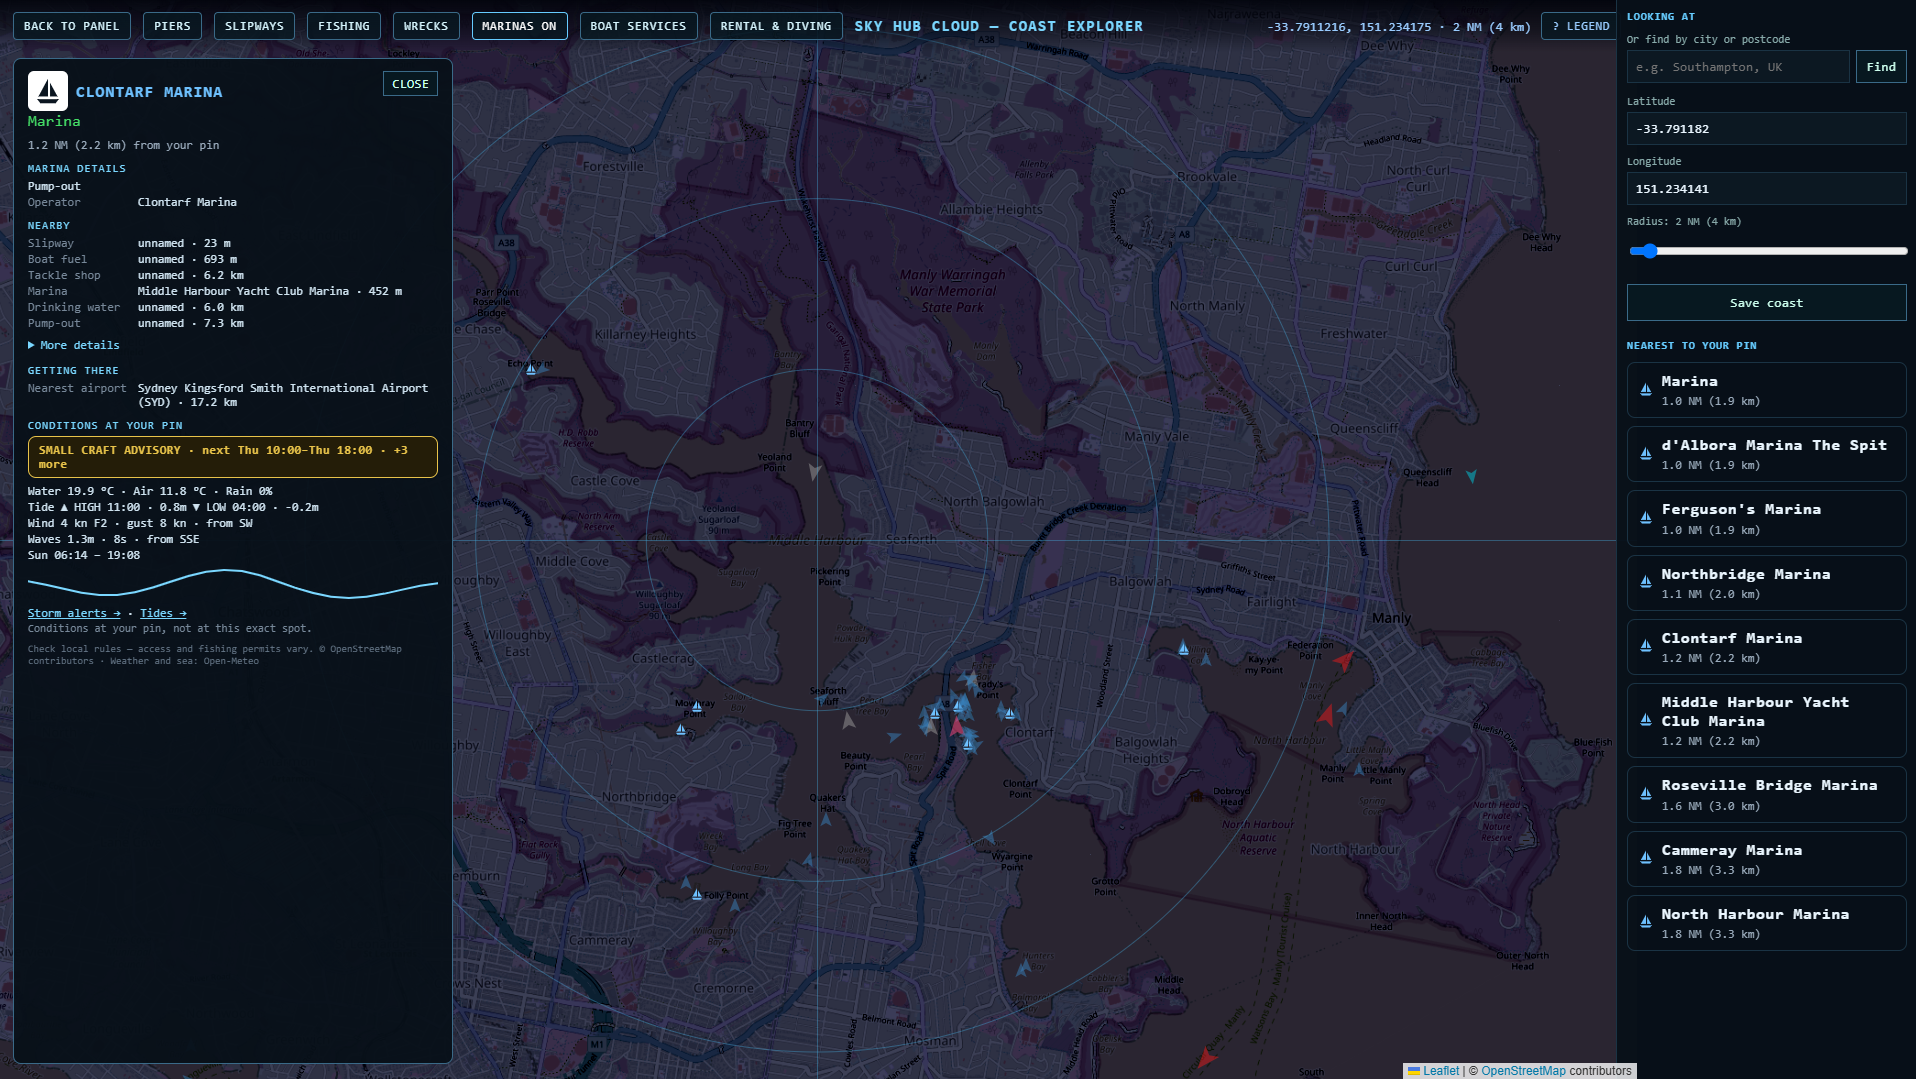This screenshot has height=1079, width=1916.
Task: Enable the Fishing layer filter
Action: point(343,26)
